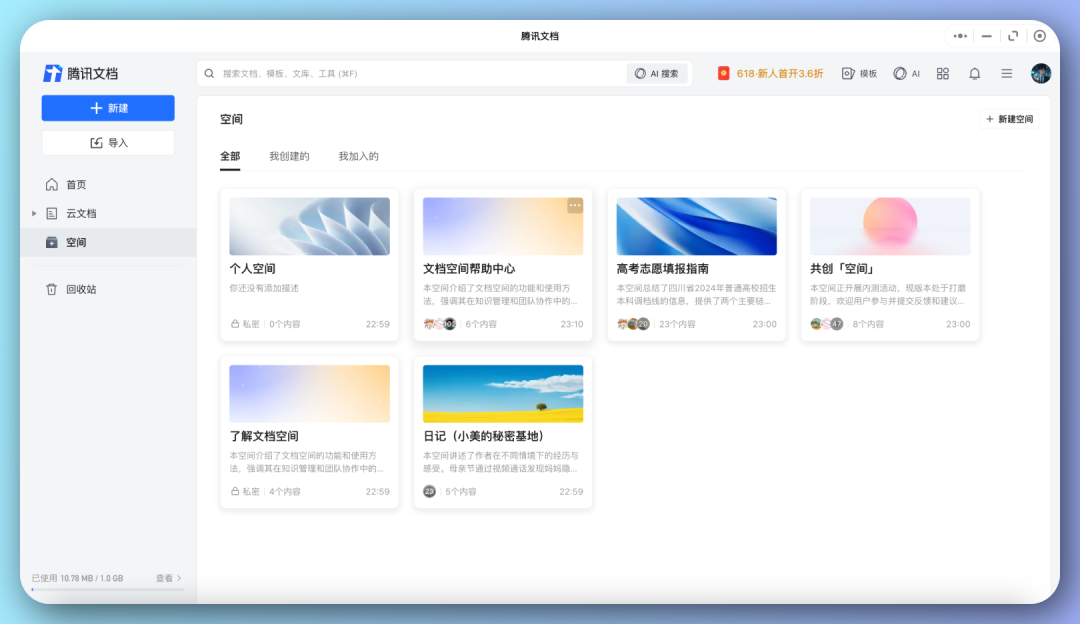The width and height of the screenshot is (1080, 624).
Task: Click 查看 storage details link
Action: pos(169,578)
